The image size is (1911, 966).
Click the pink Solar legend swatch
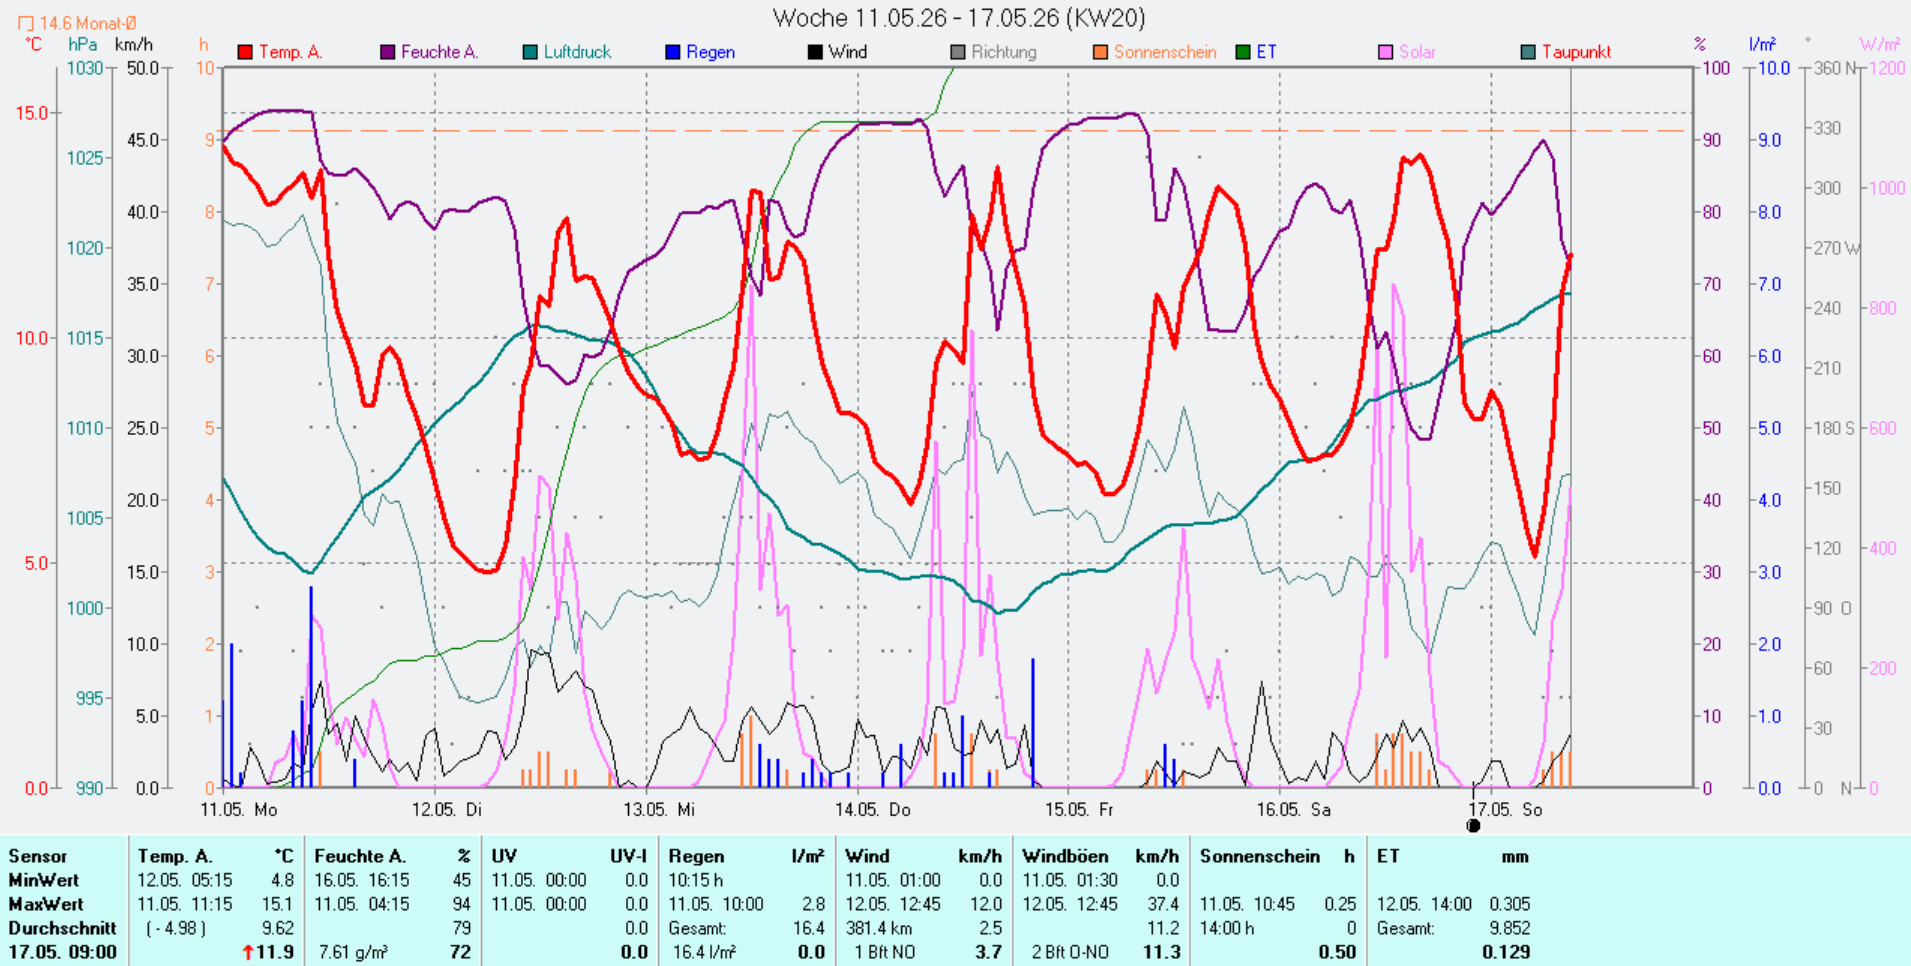tap(1385, 52)
